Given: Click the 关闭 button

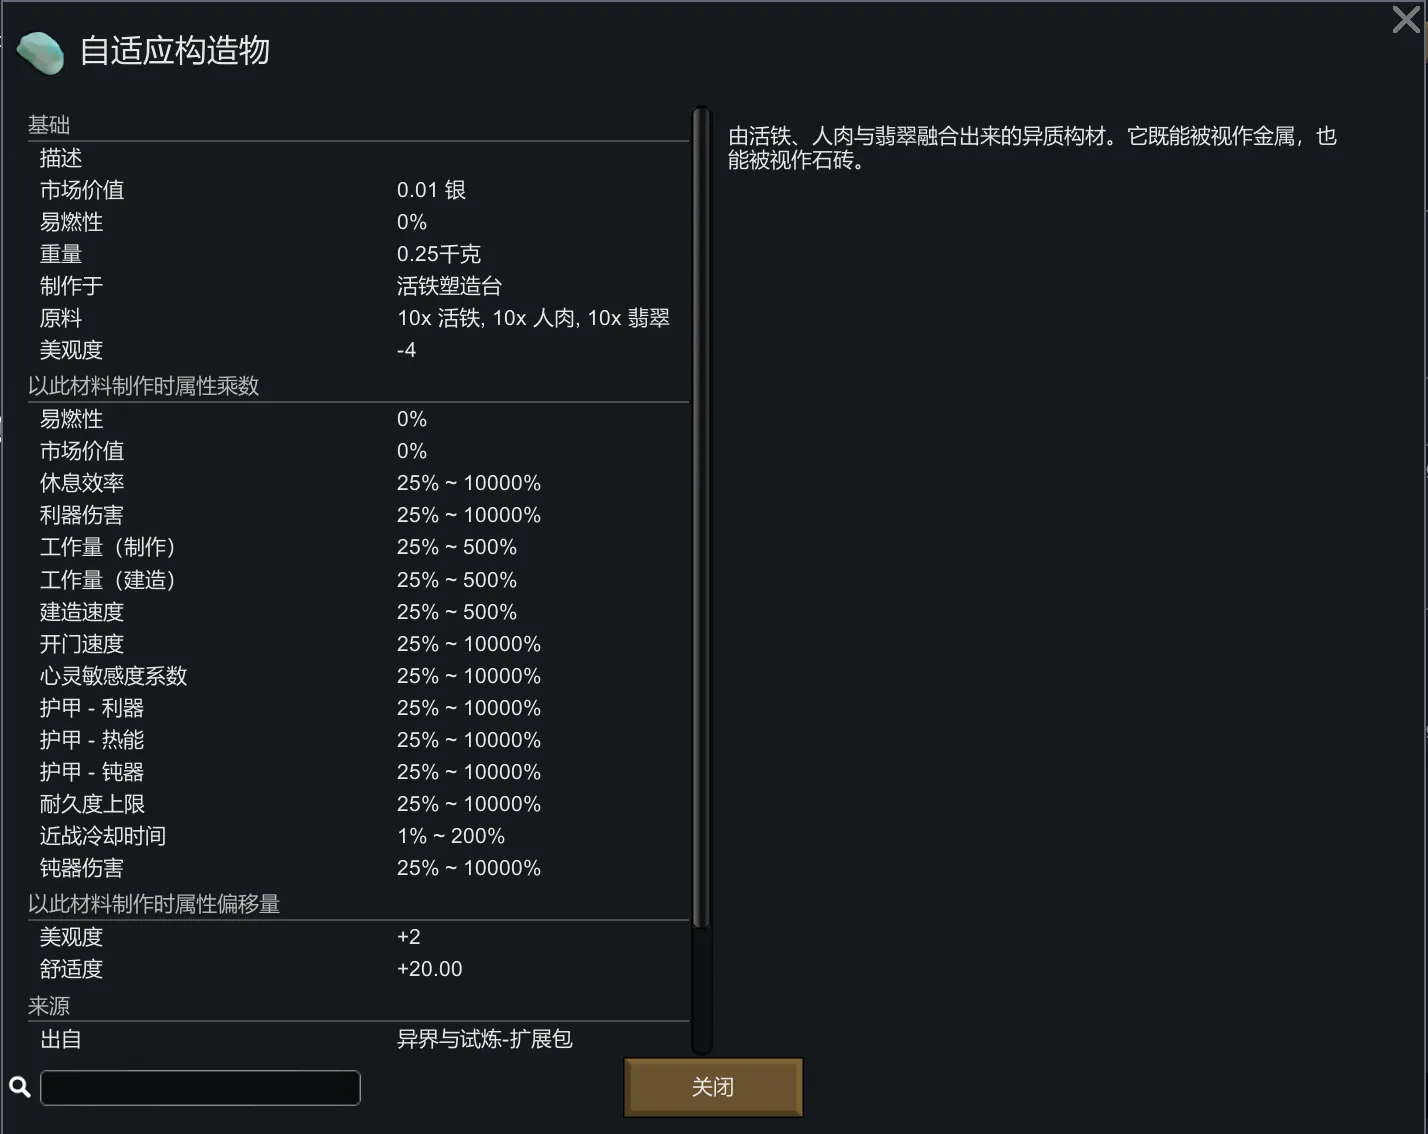Looking at the screenshot, I should coord(713,1087).
